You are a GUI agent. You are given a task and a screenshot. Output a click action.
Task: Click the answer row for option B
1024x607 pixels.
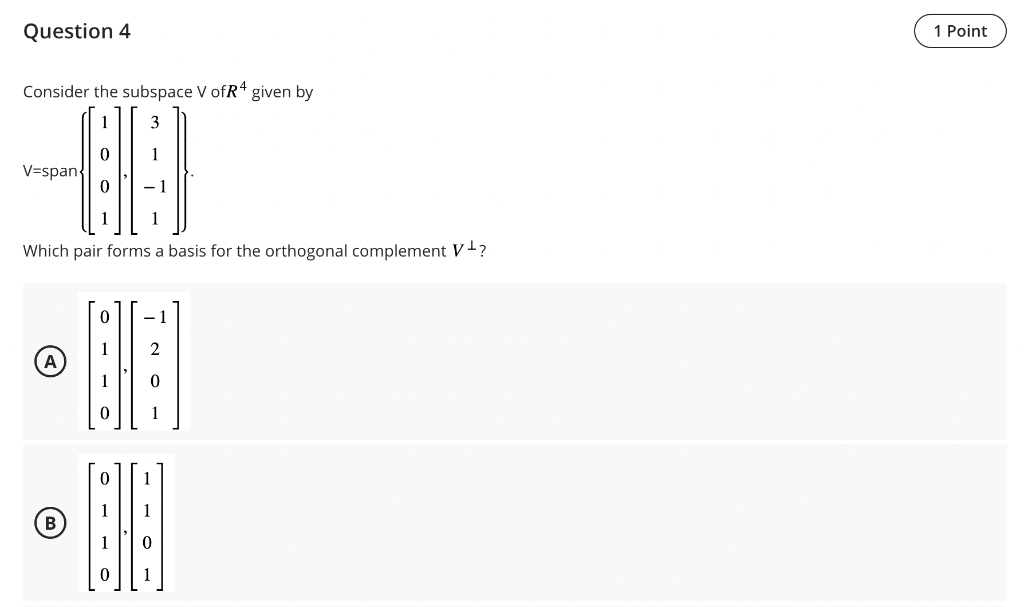pos(515,522)
